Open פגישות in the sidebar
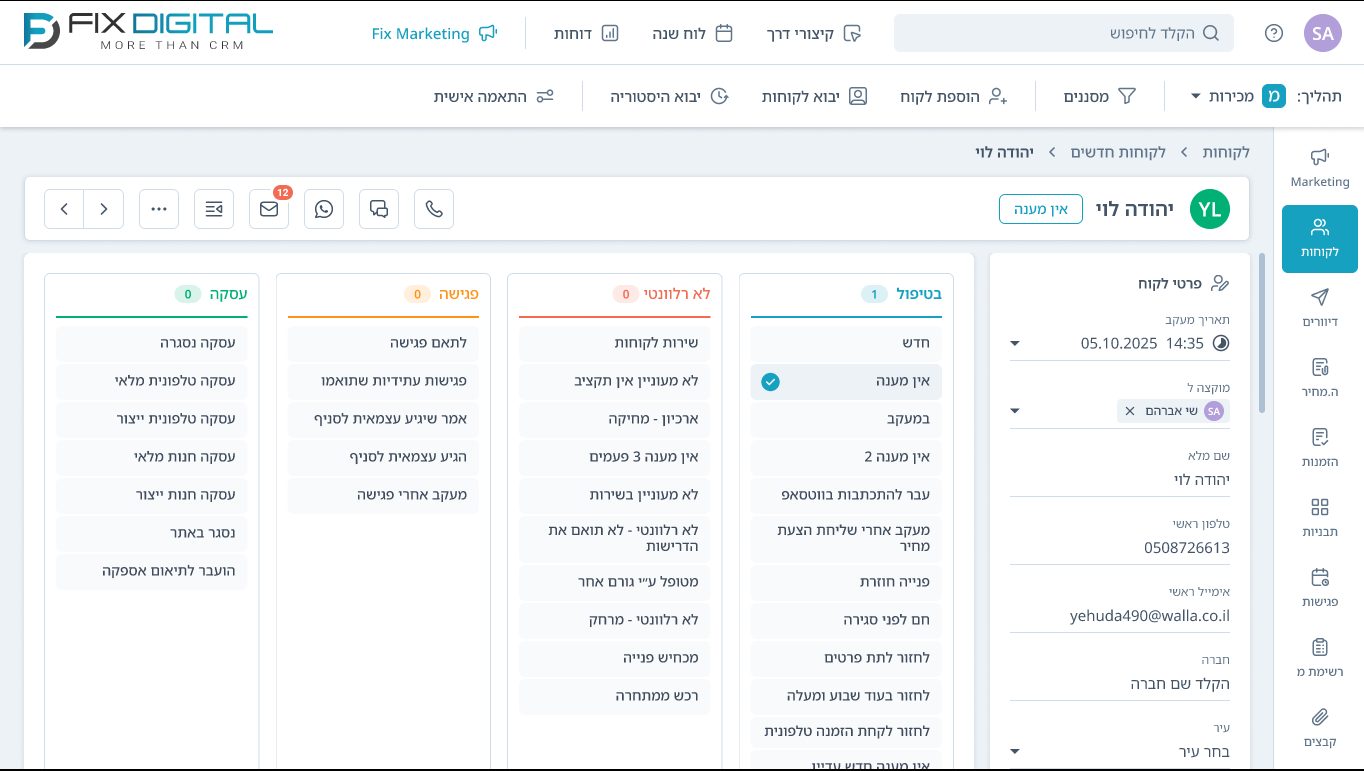This screenshot has height=771, width=1364. (1320, 588)
